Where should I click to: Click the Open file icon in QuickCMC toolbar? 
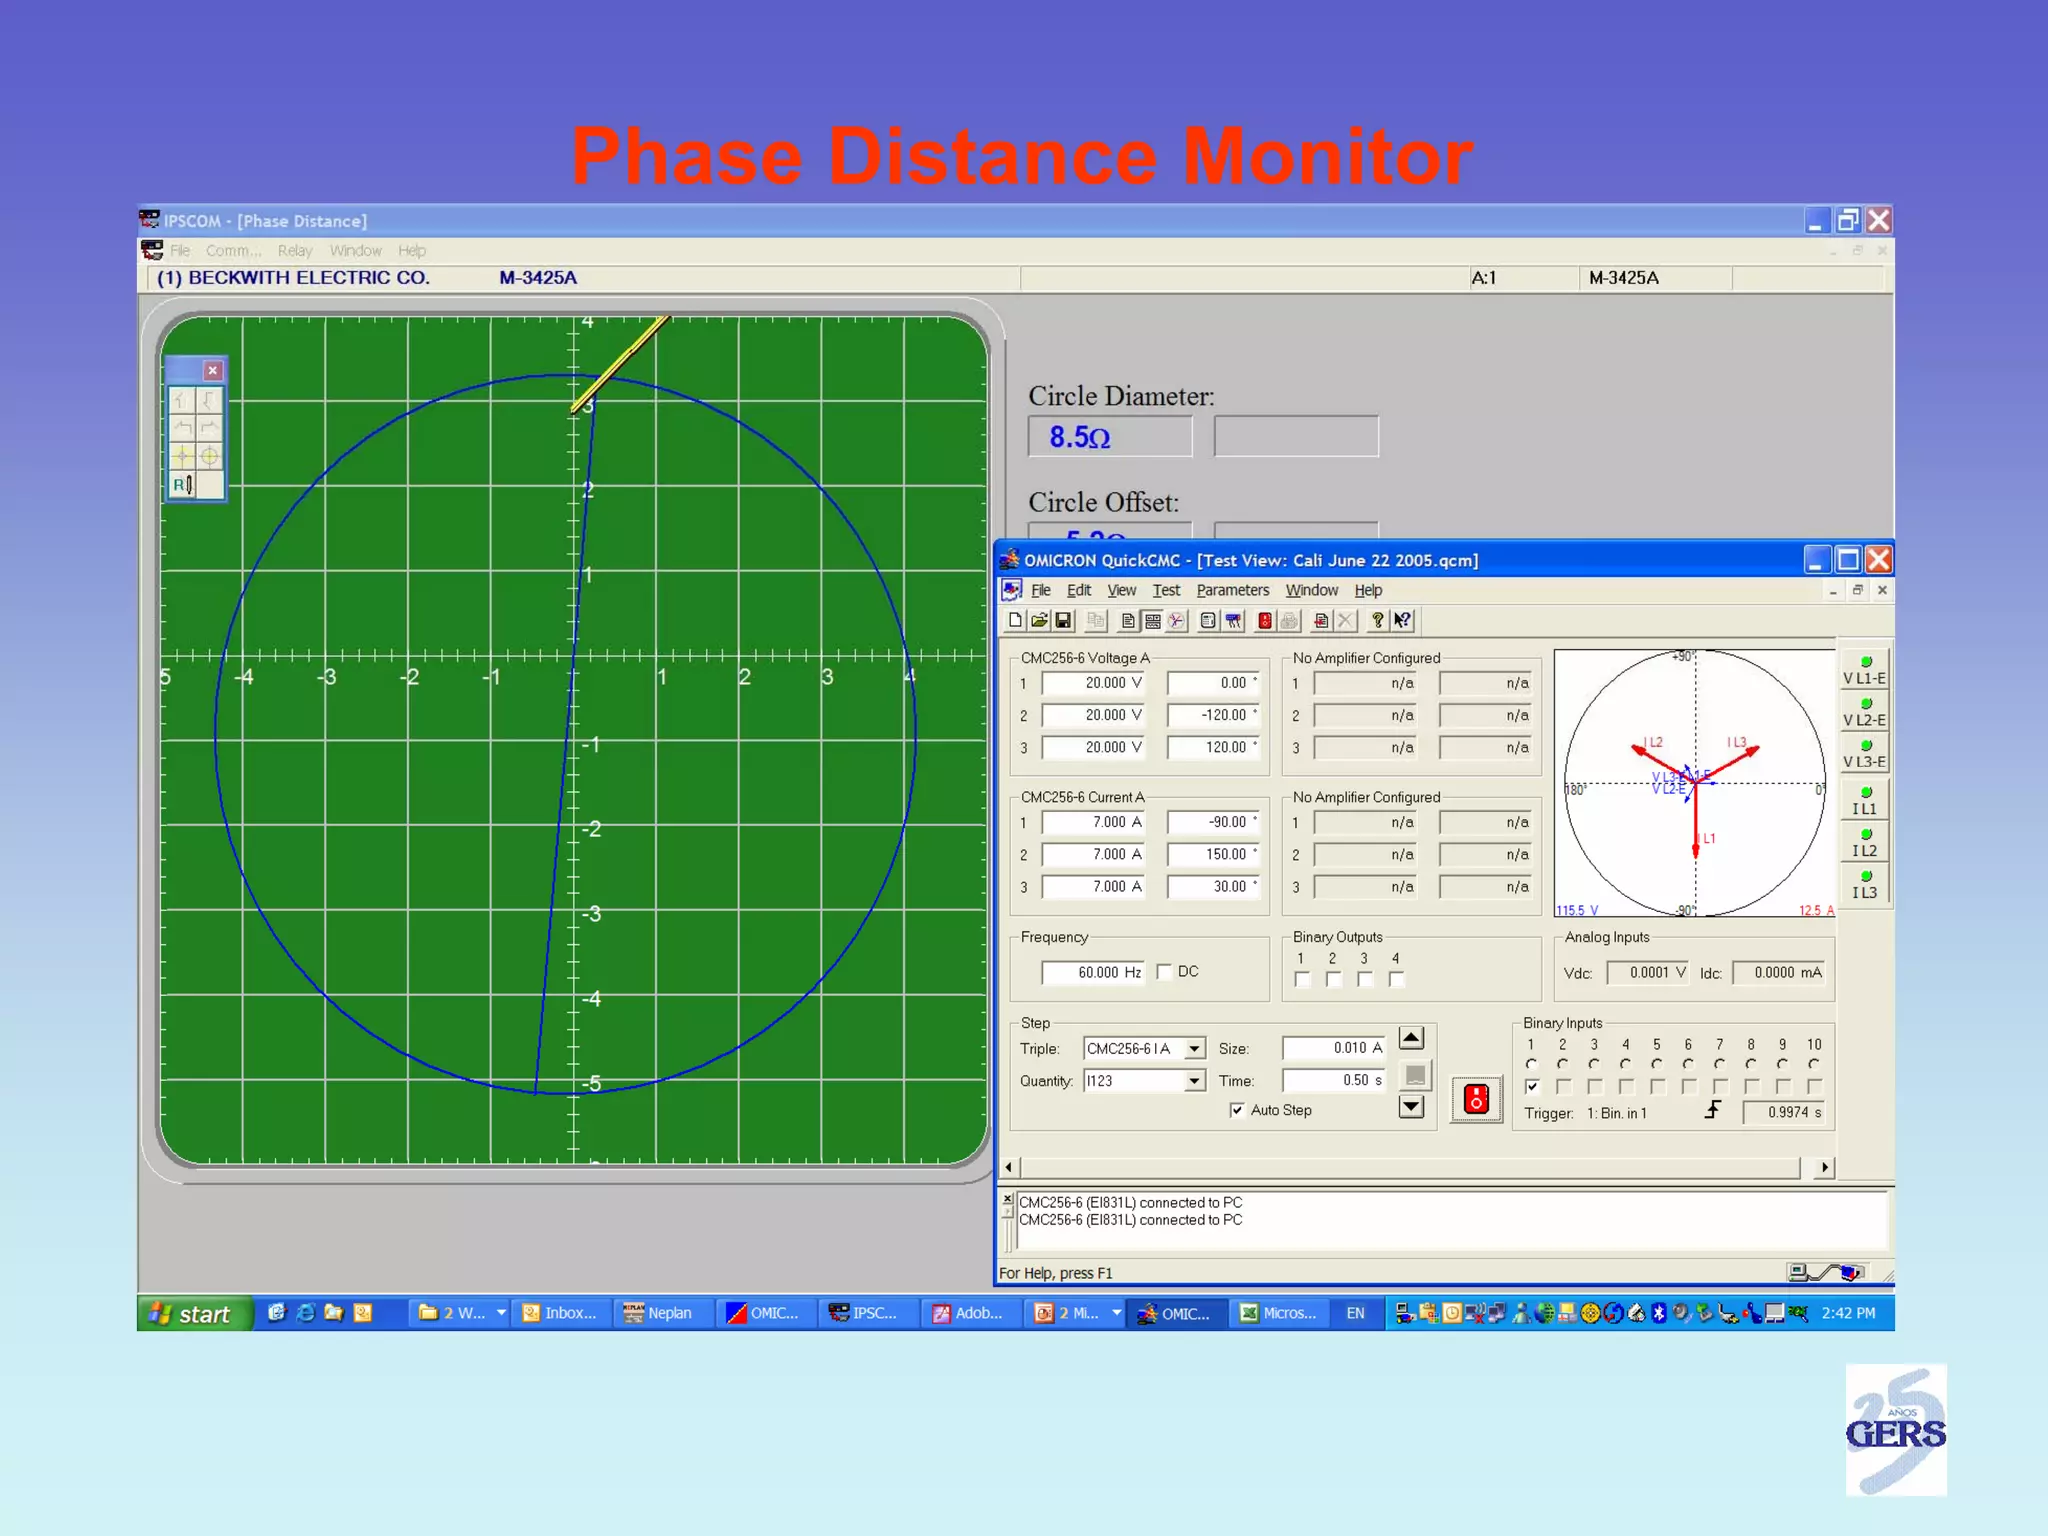click(x=1040, y=620)
